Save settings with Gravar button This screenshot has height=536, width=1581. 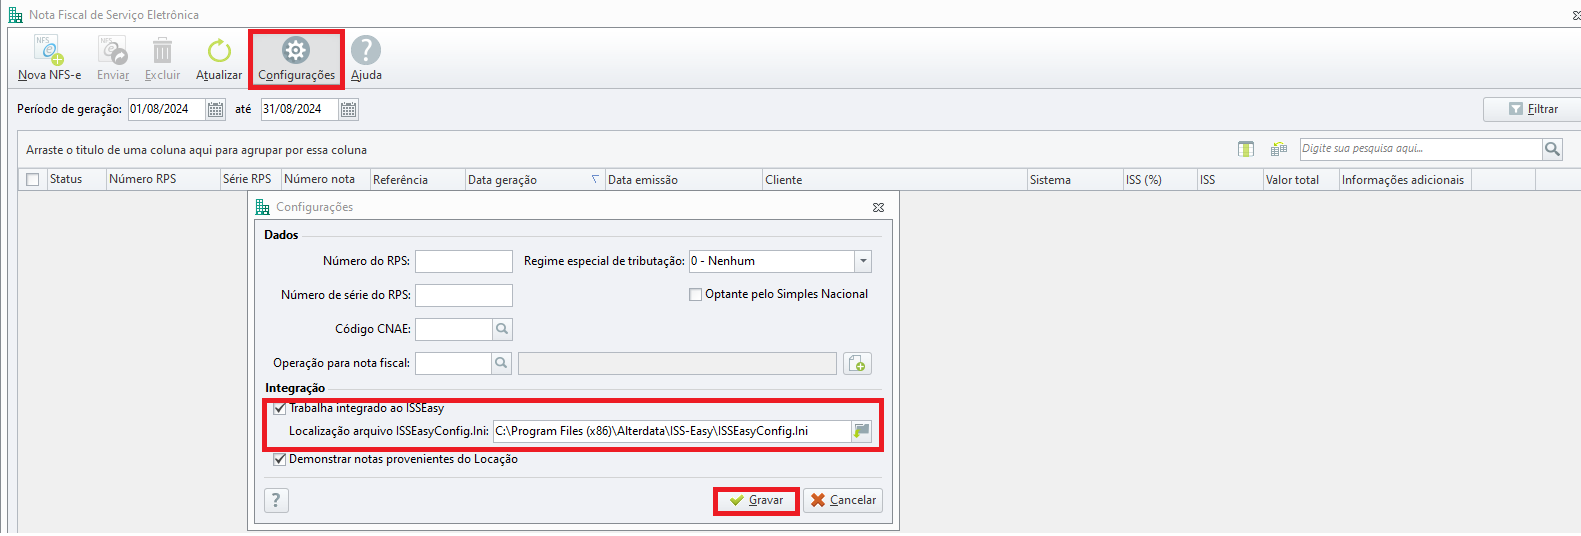756,500
